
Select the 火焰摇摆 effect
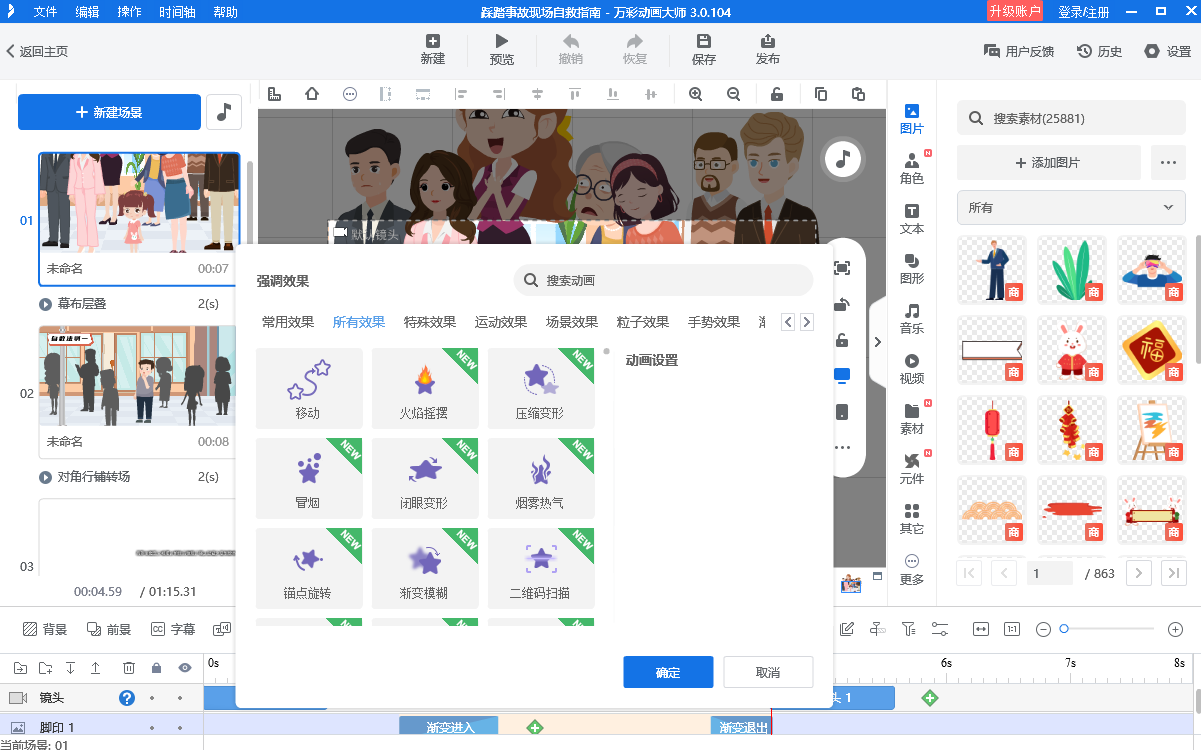[x=425, y=388]
